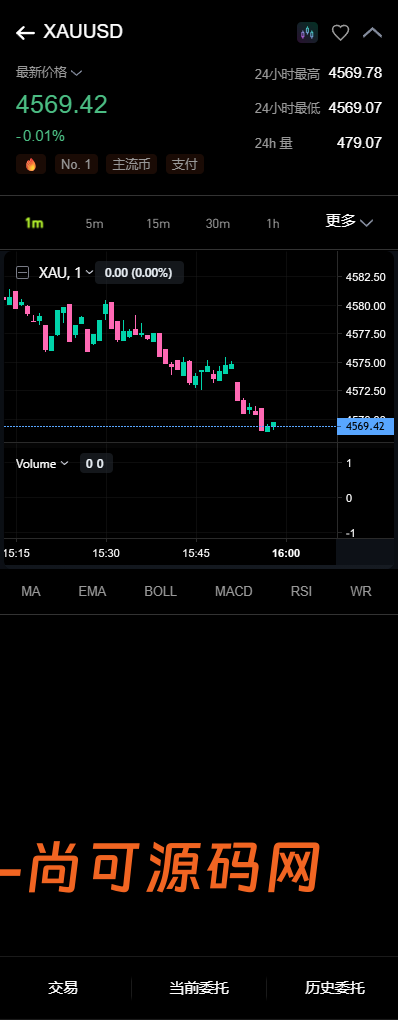The image size is (398, 1020).
Task: Go back using the left arrow
Action: pos(25,33)
